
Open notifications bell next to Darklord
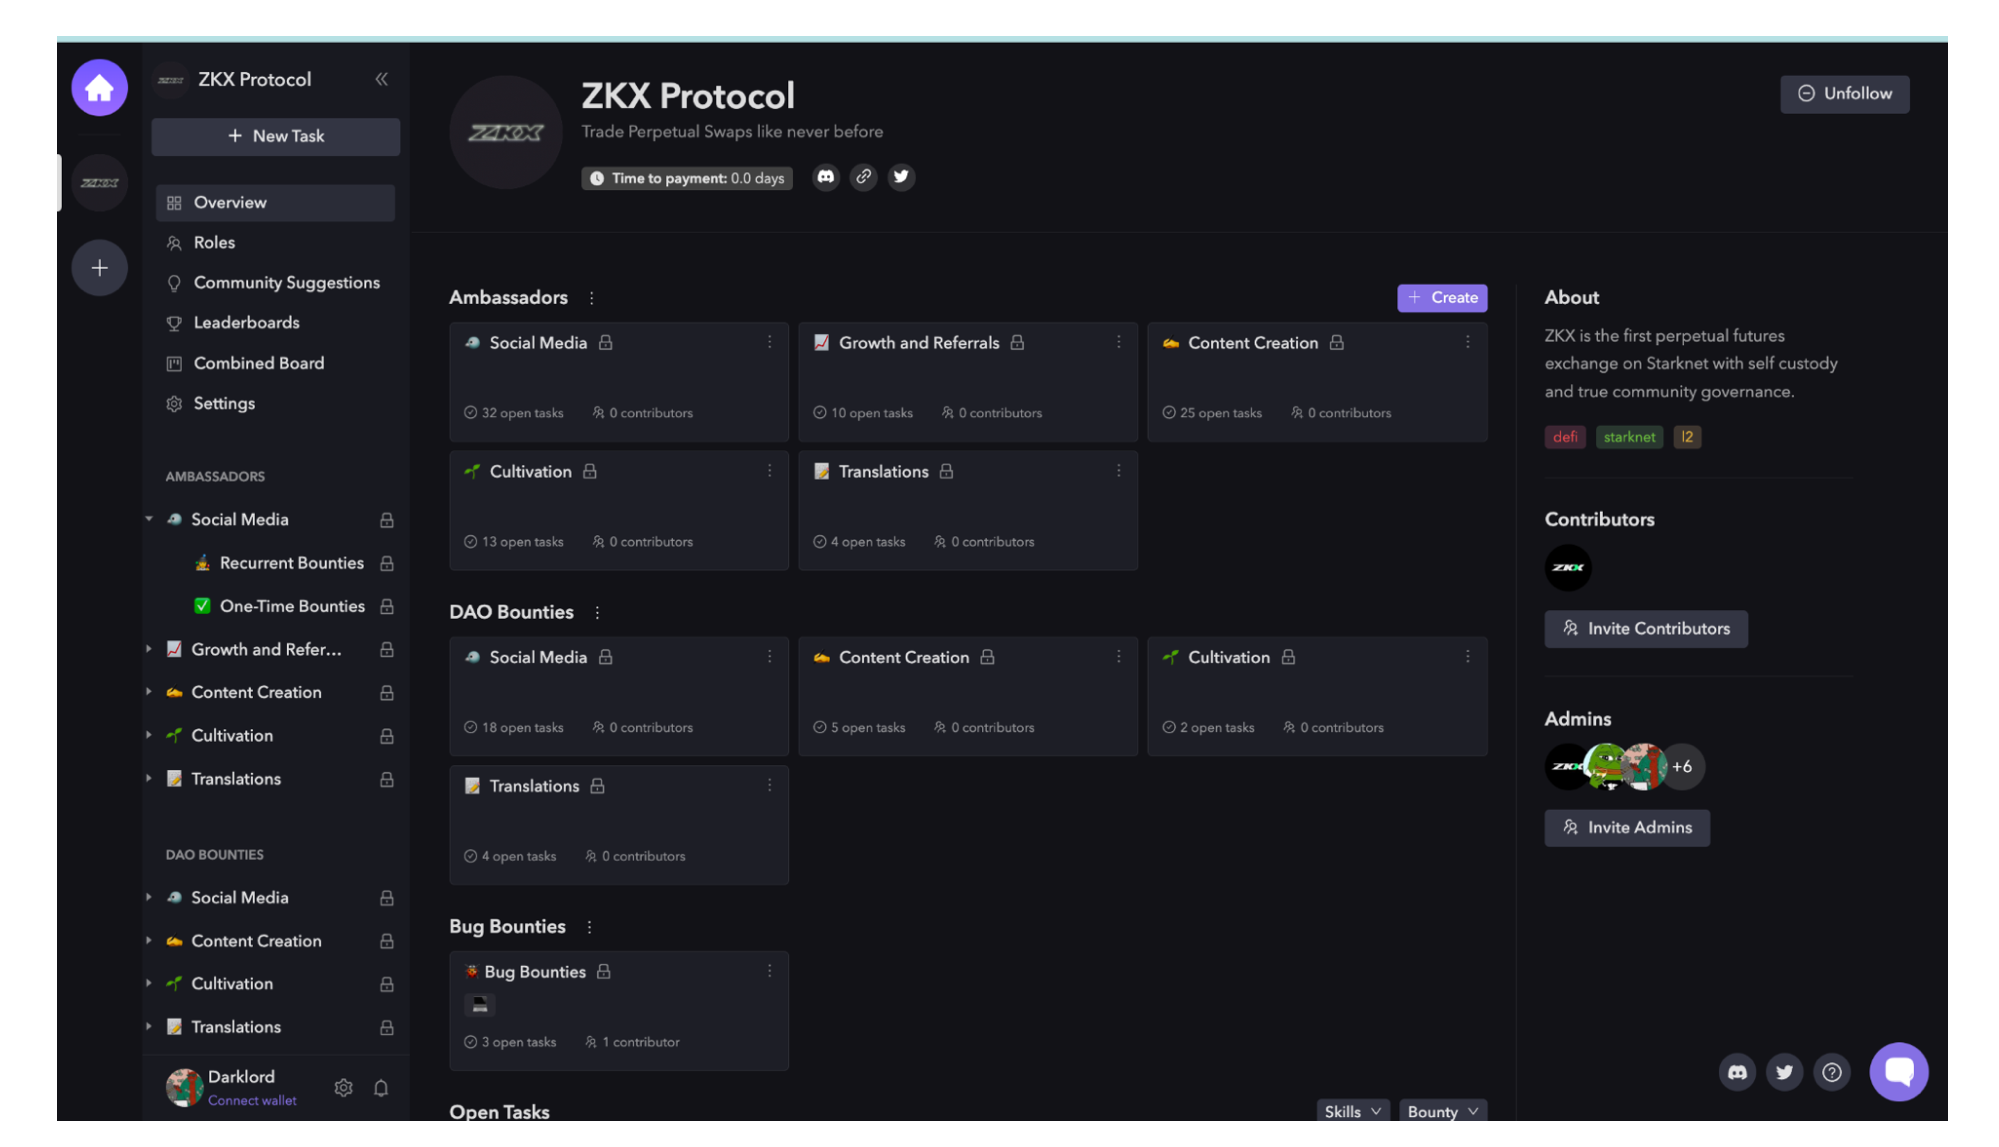[x=381, y=1088]
